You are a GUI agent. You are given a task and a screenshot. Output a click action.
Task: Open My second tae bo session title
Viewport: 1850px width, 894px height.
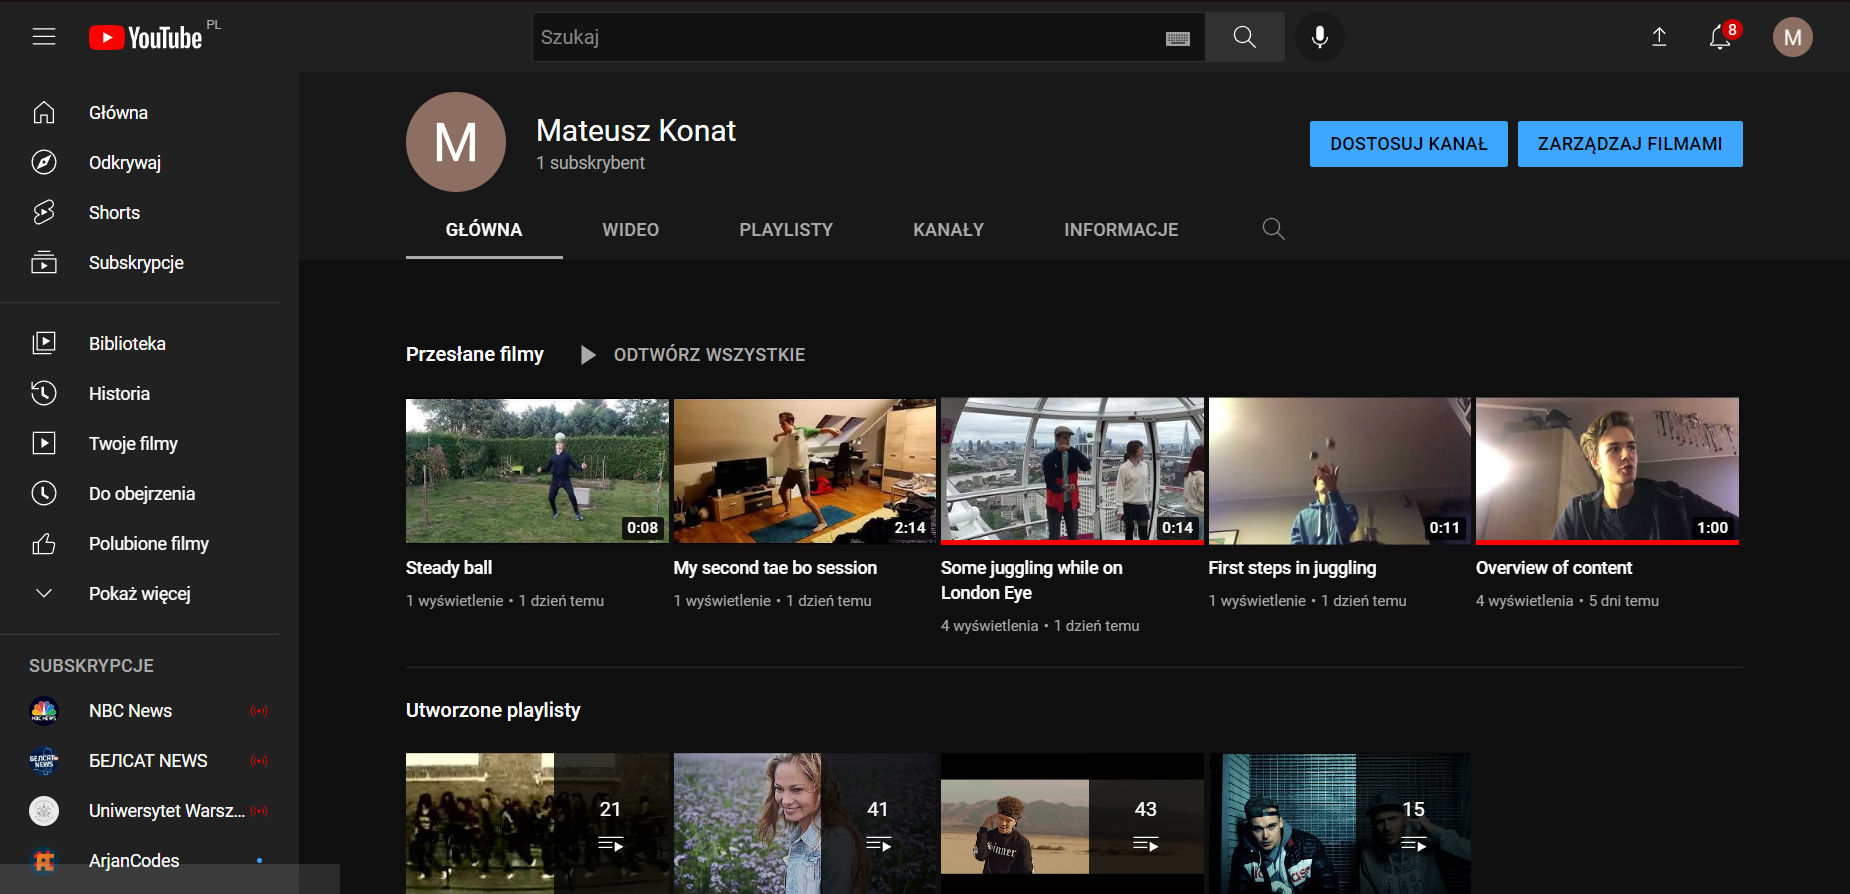[x=775, y=568]
